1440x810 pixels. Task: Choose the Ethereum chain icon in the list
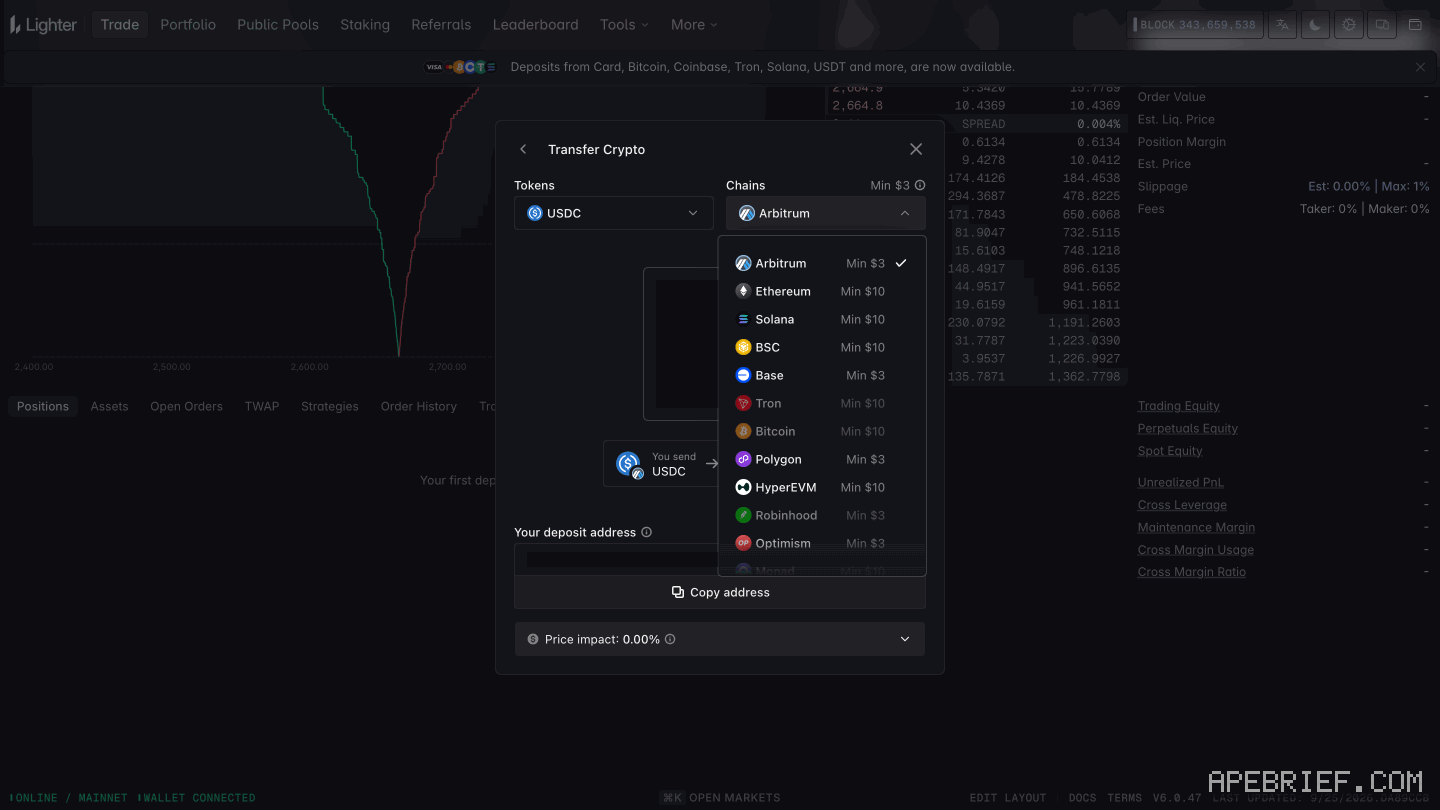pyautogui.click(x=743, y=291)
